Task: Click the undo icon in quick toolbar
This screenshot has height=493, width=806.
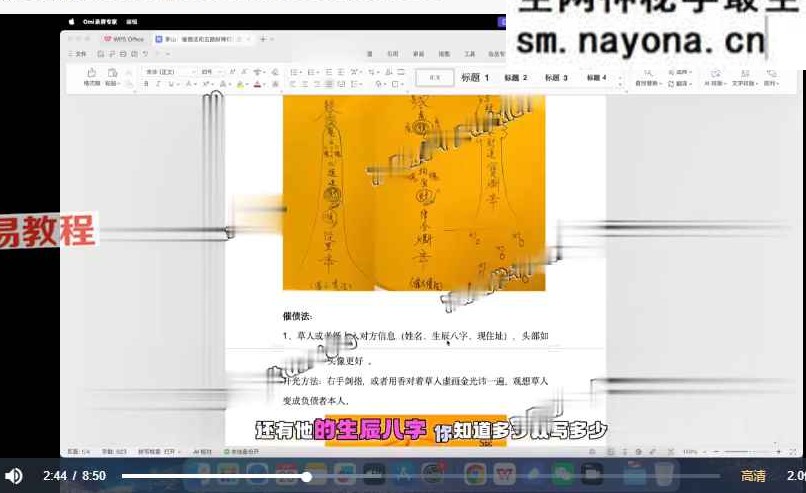Action: point(145,53)
